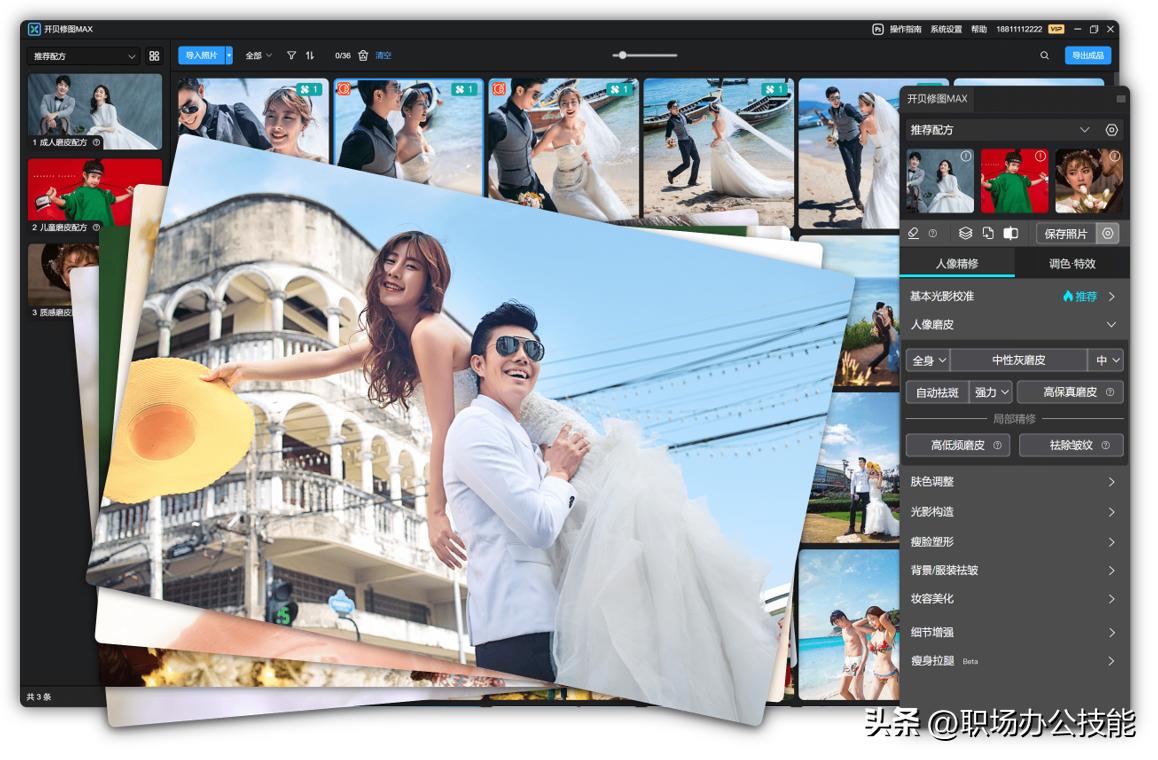Viewport: 1158px width, 760px height.
Task: Enable 自动祛斑 auto blemish removal
Action: pyautogui.click(x=936, y=392)
